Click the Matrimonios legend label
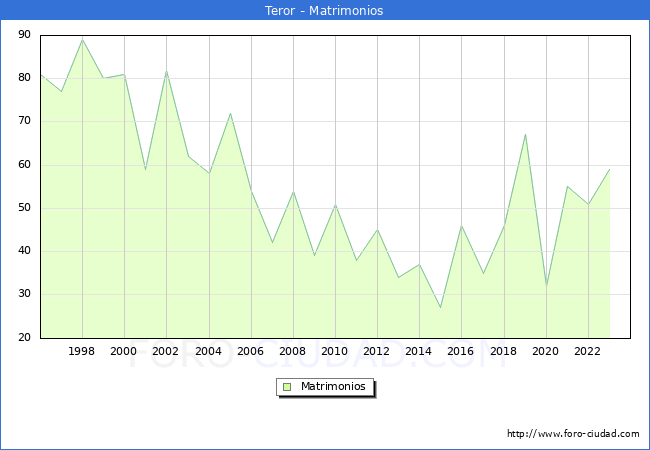Screen dimensions: 650x450 (x=333, y=386)
